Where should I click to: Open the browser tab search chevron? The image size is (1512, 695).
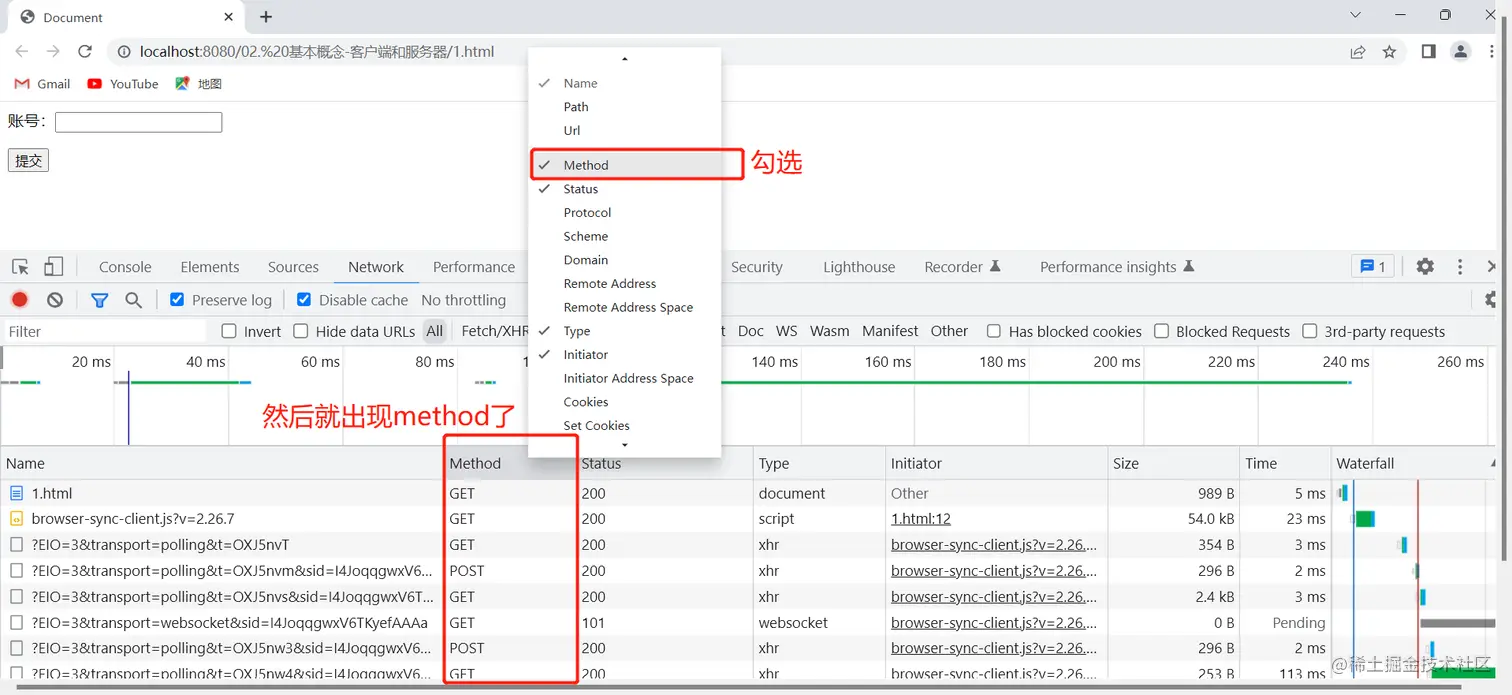(1356, 16)
